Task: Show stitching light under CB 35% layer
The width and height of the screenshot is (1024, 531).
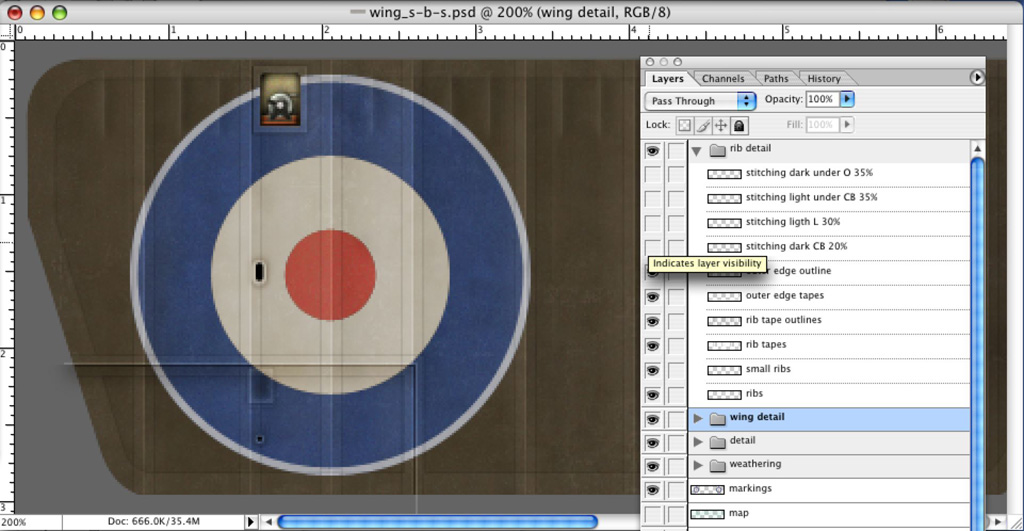Action: 652,199
